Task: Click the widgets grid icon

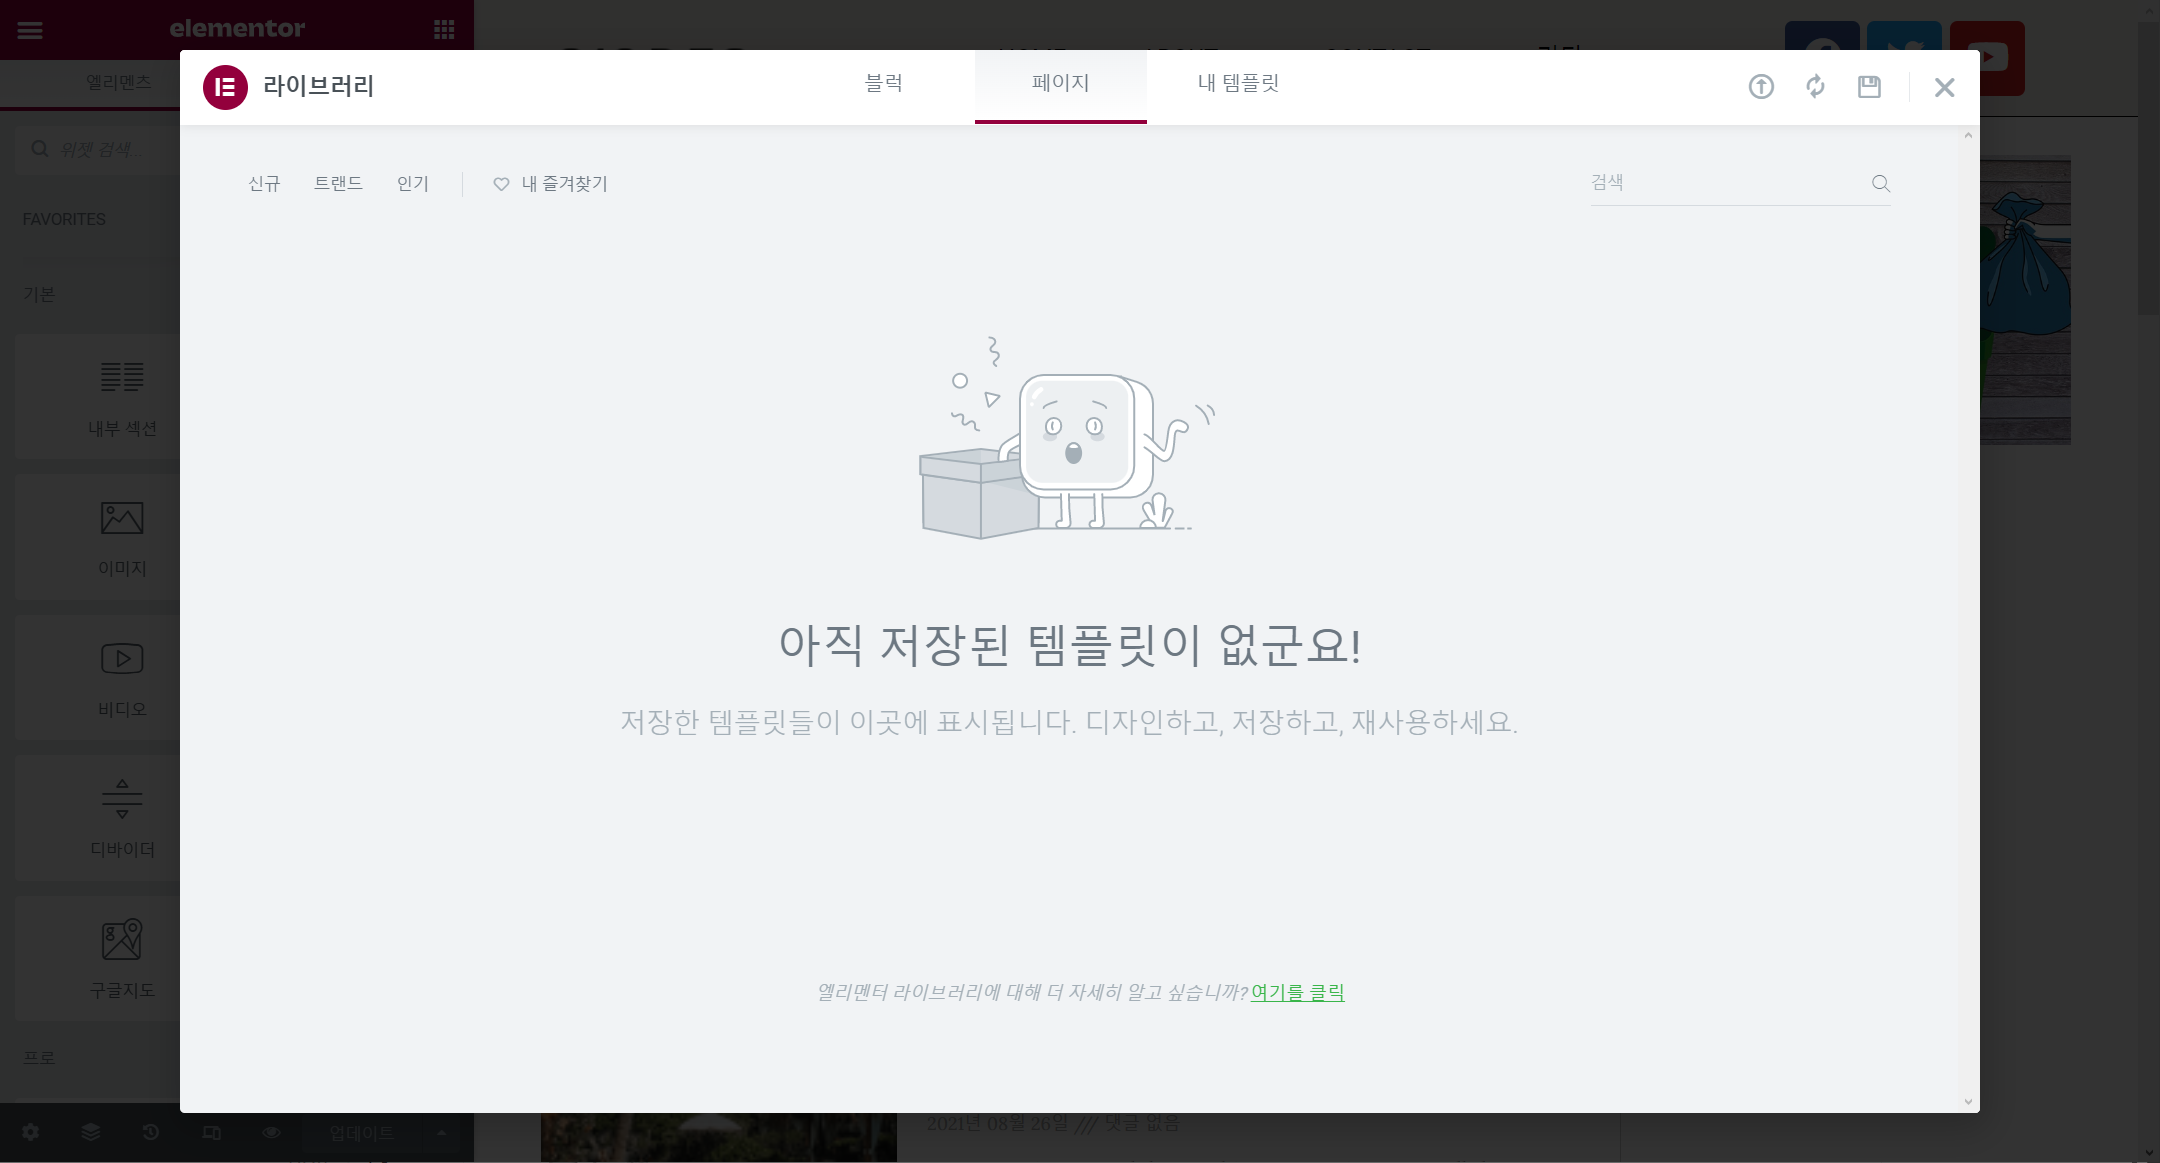Action: pos(443,29)
